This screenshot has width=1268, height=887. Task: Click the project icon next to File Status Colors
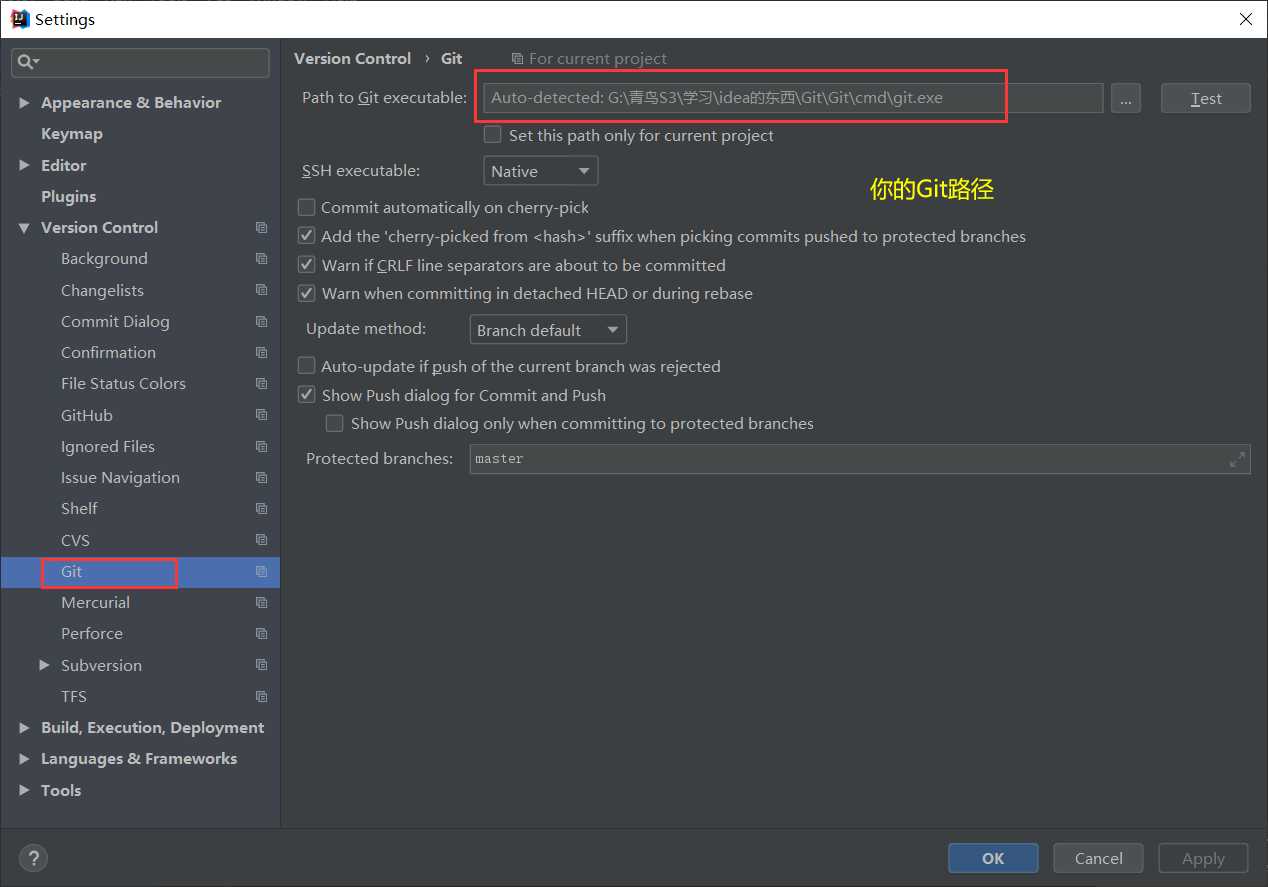(261, 384)
